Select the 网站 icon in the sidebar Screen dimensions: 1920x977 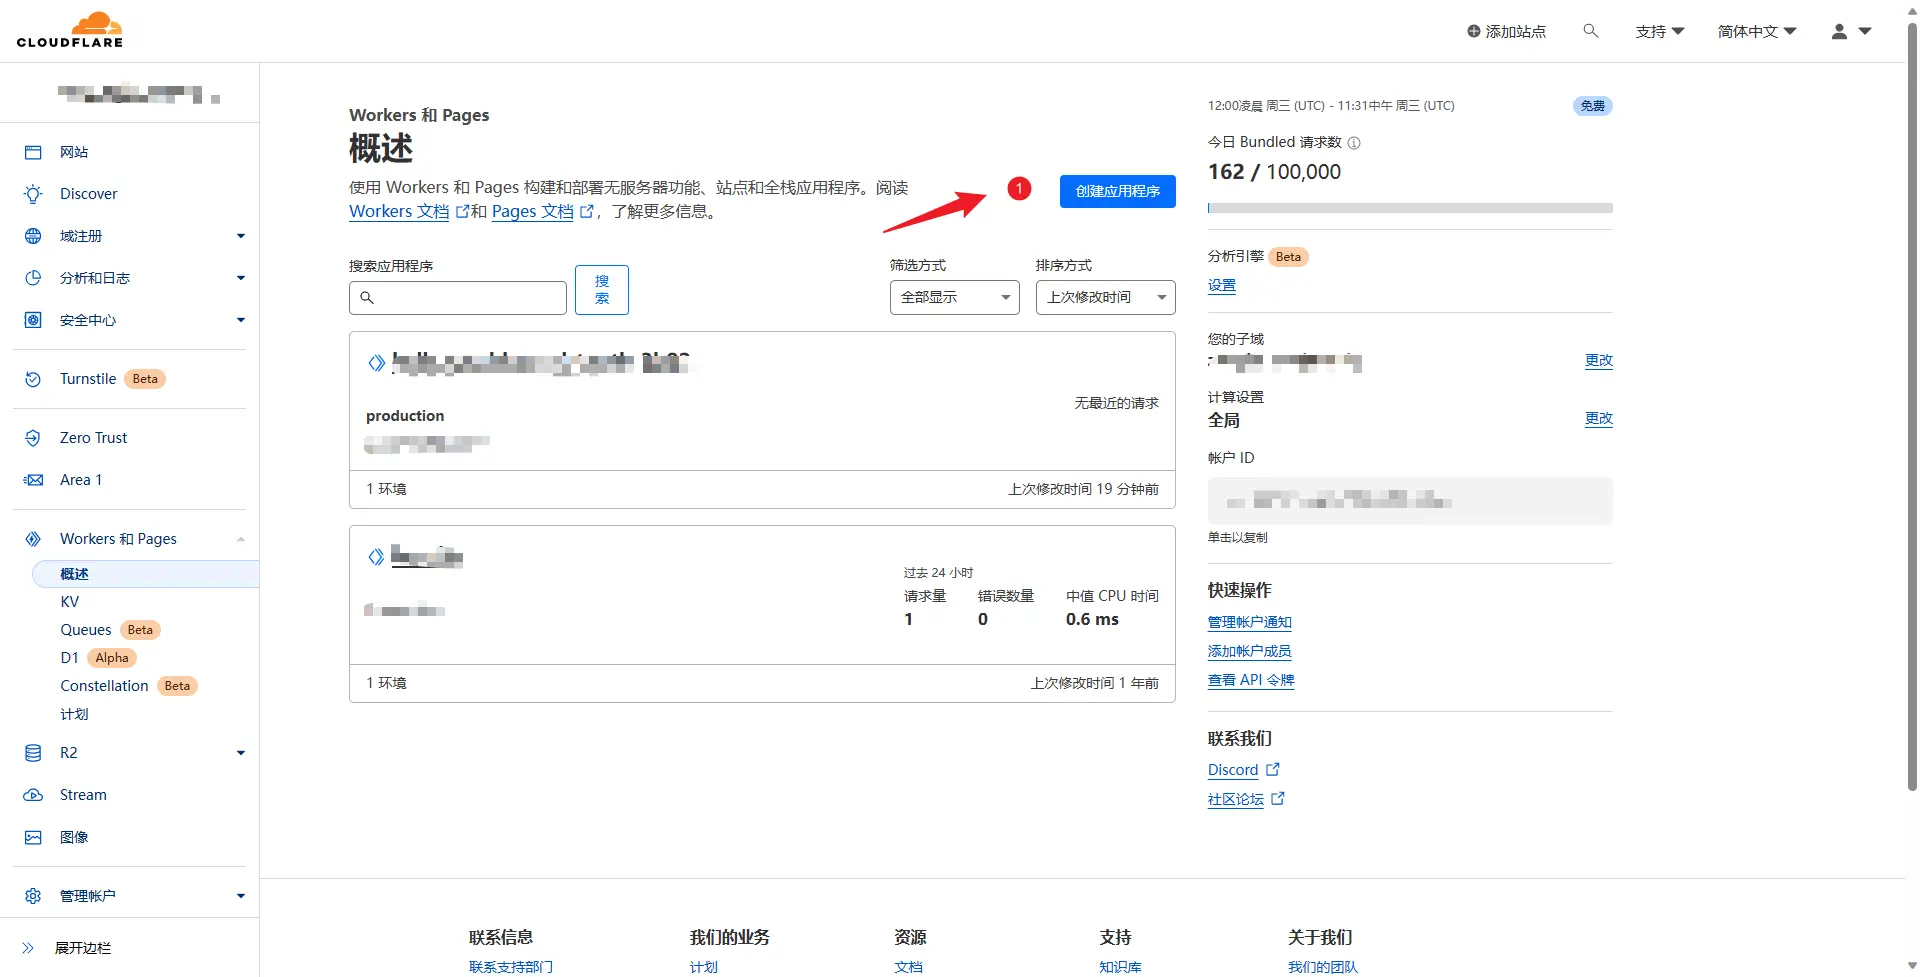33,151
